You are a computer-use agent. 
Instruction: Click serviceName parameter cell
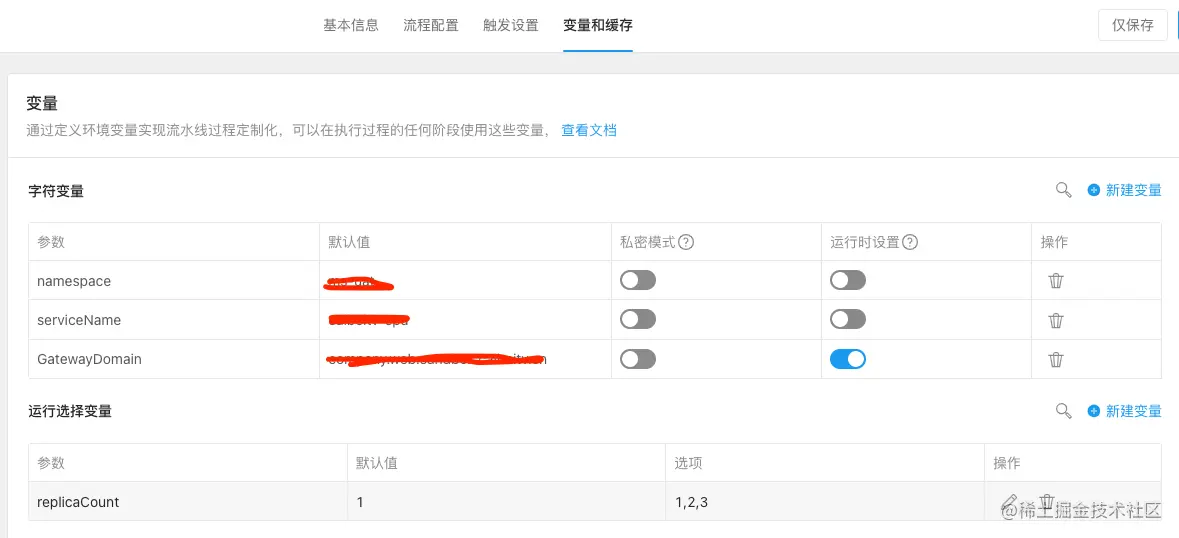point(174,320)
